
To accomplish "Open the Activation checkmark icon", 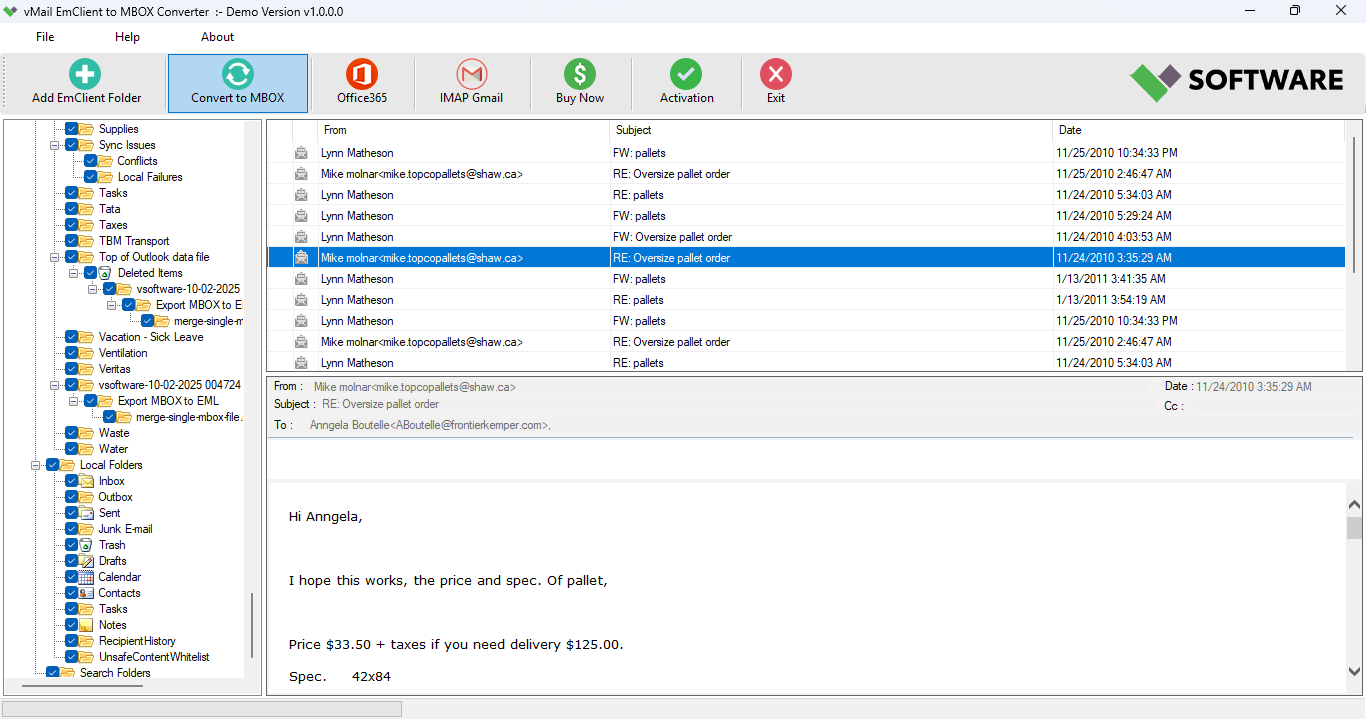I will pyautogui.click(x=686, y=74).
